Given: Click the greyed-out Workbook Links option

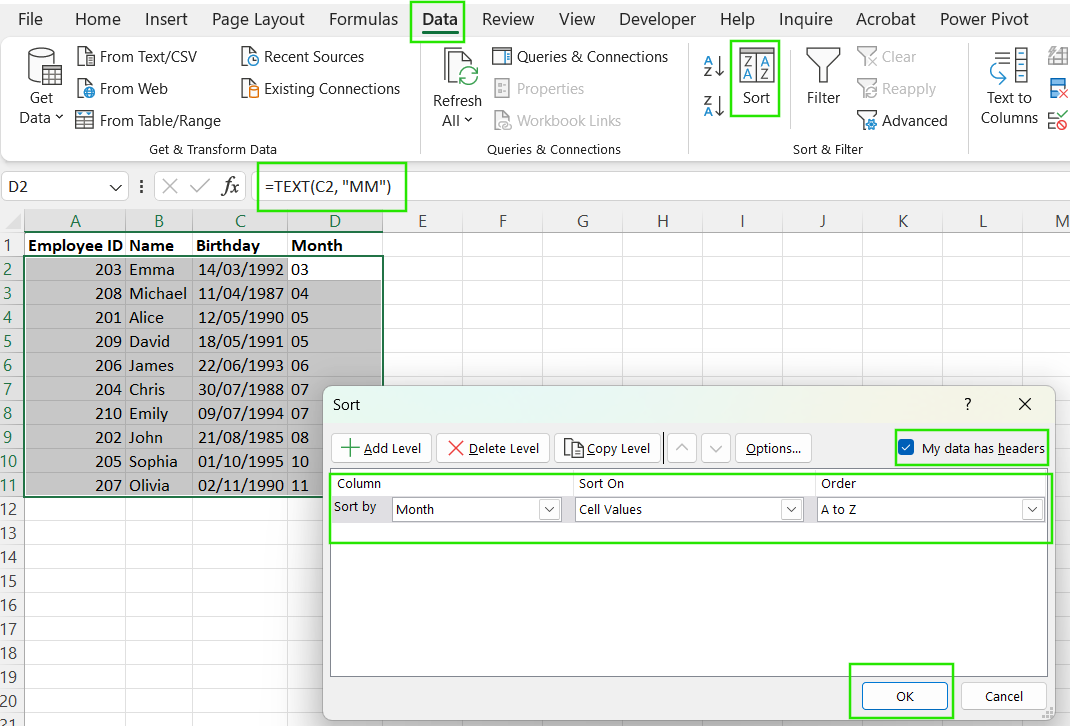Looking at the screenshot, I should [x=558, y=121].
